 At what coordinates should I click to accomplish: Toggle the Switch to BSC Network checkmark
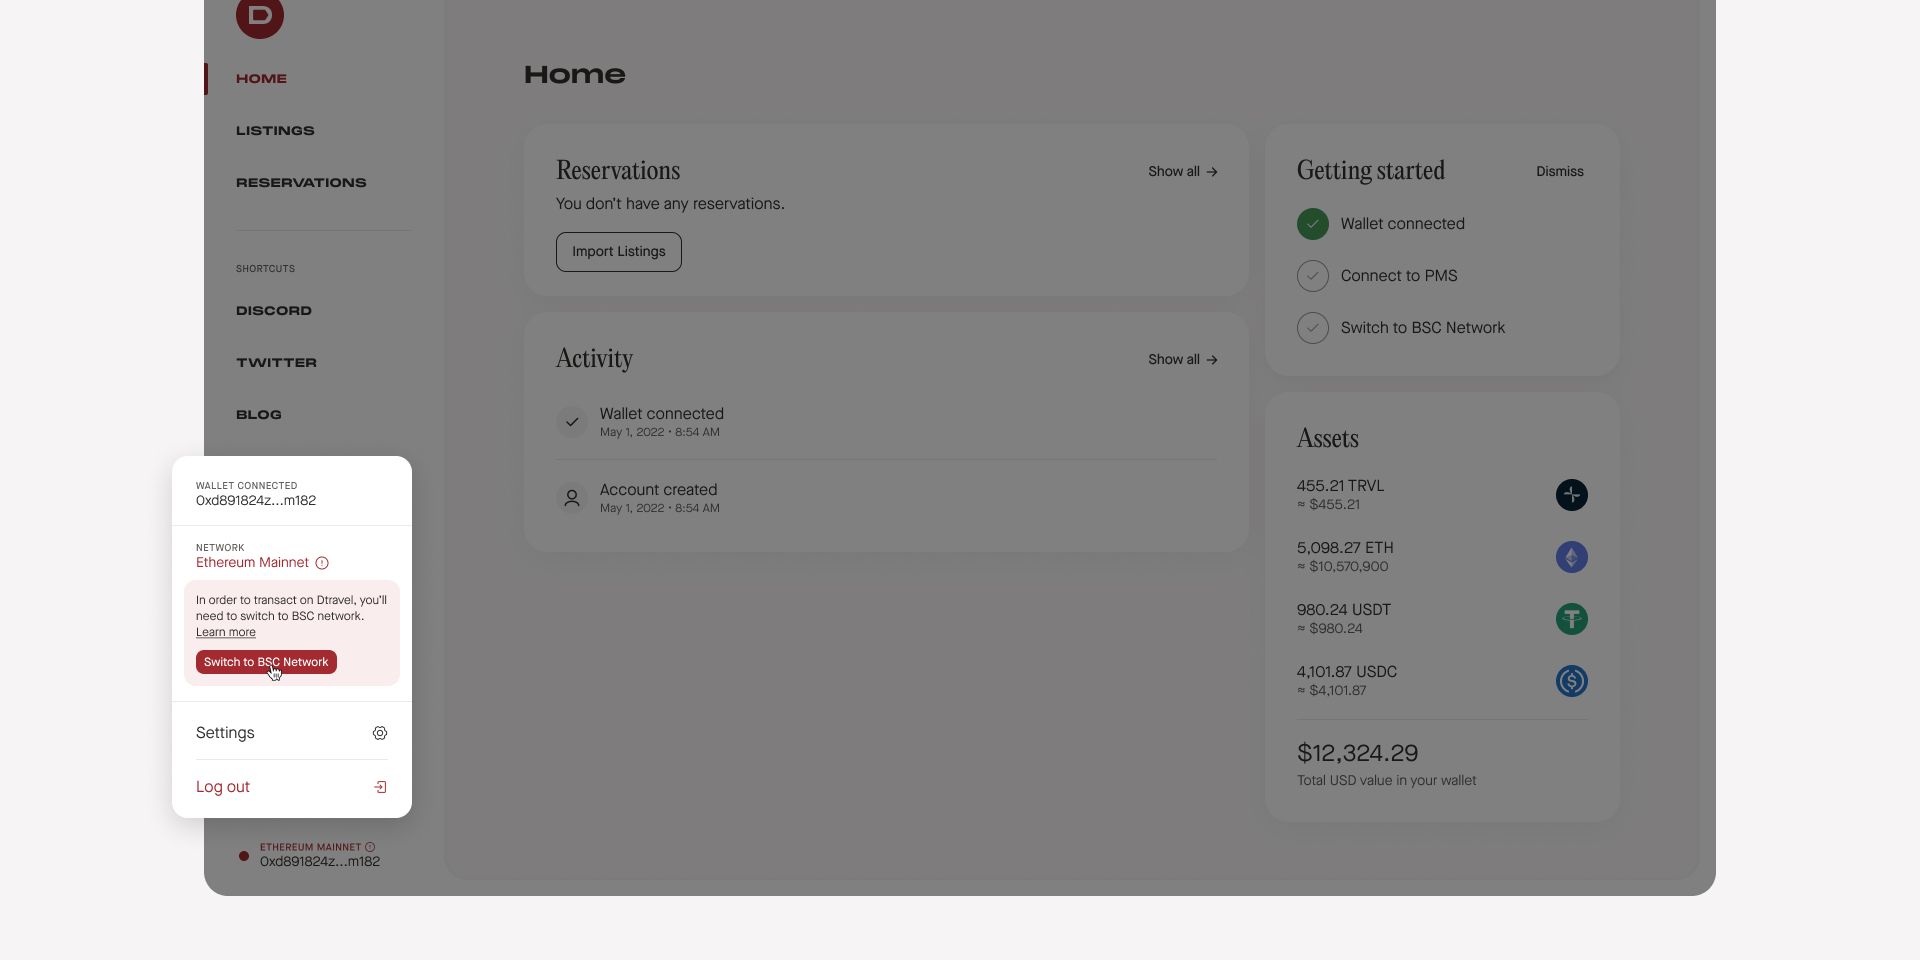pyautogui.click(x=1312, y=328)
